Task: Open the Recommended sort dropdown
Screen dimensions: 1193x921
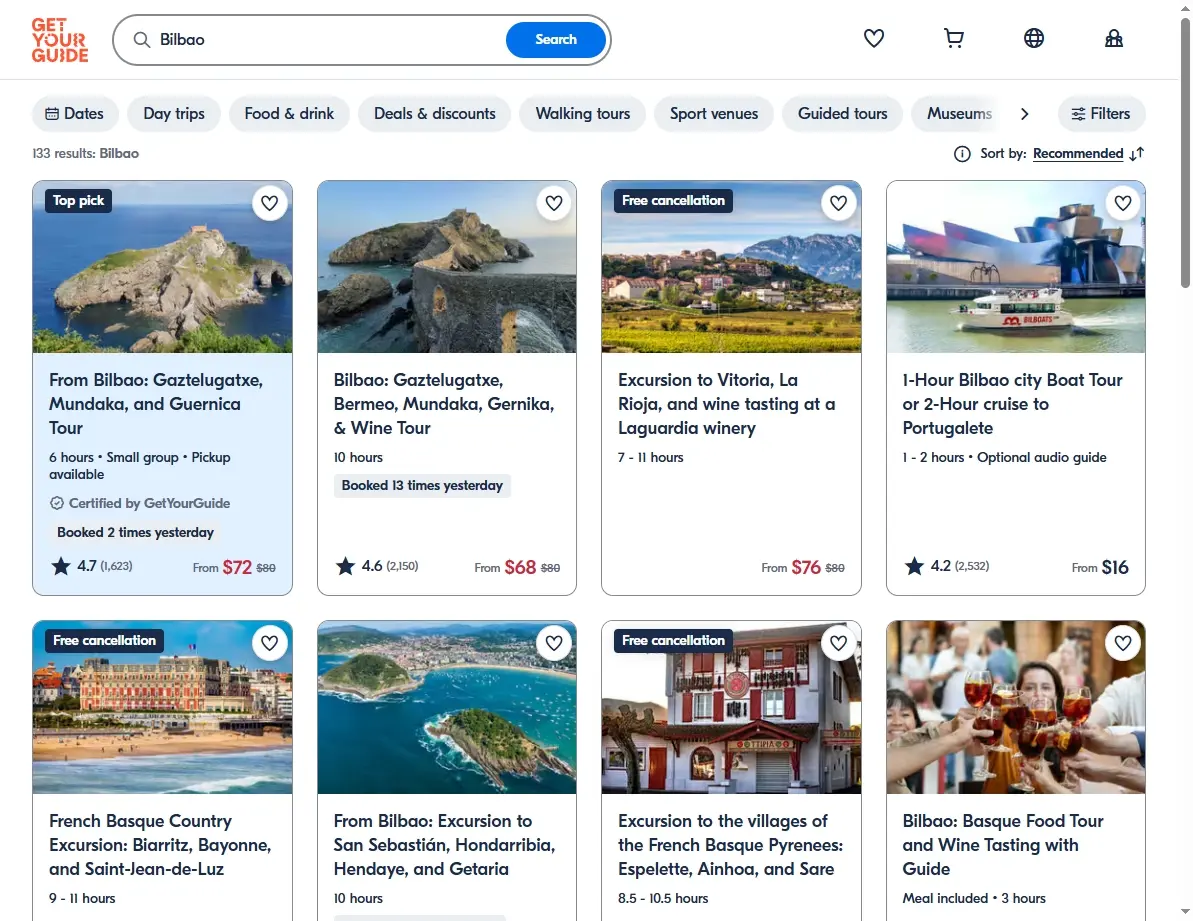Action: pyautogui.click(x=1077, y=154)
